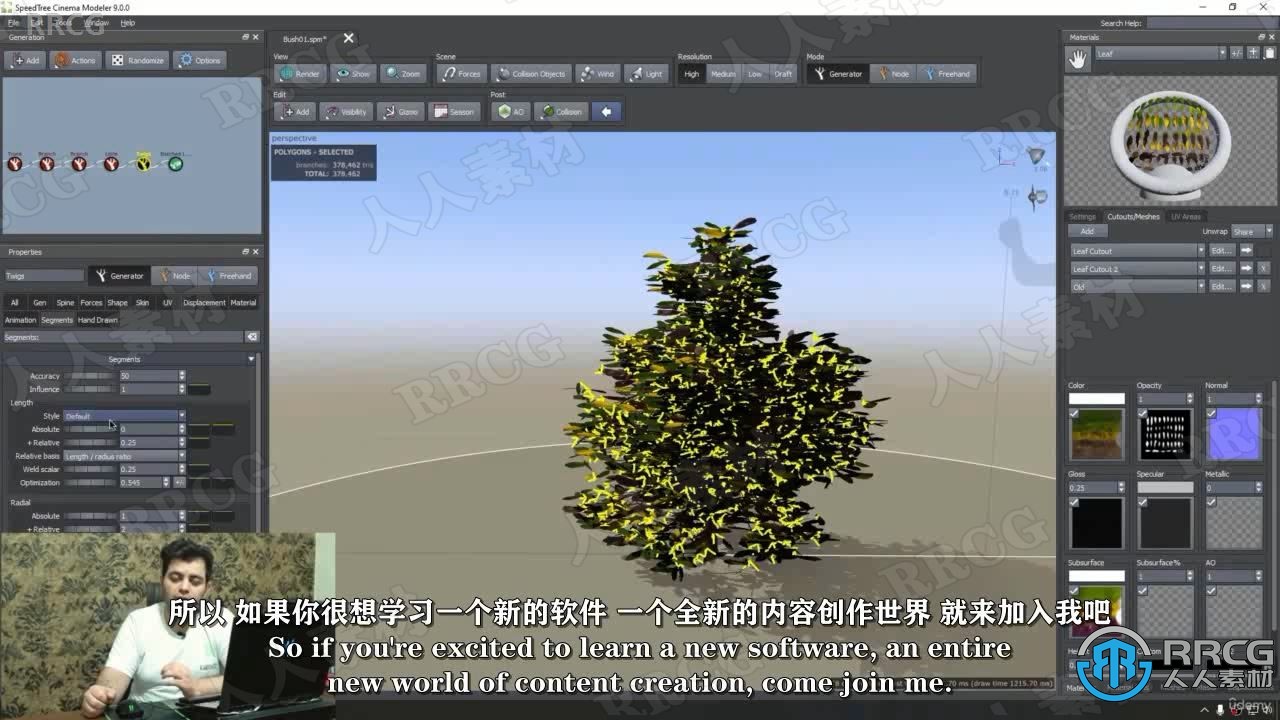Click the Accuracy value stepper
1280x720 pixels.
coord(182,376)
